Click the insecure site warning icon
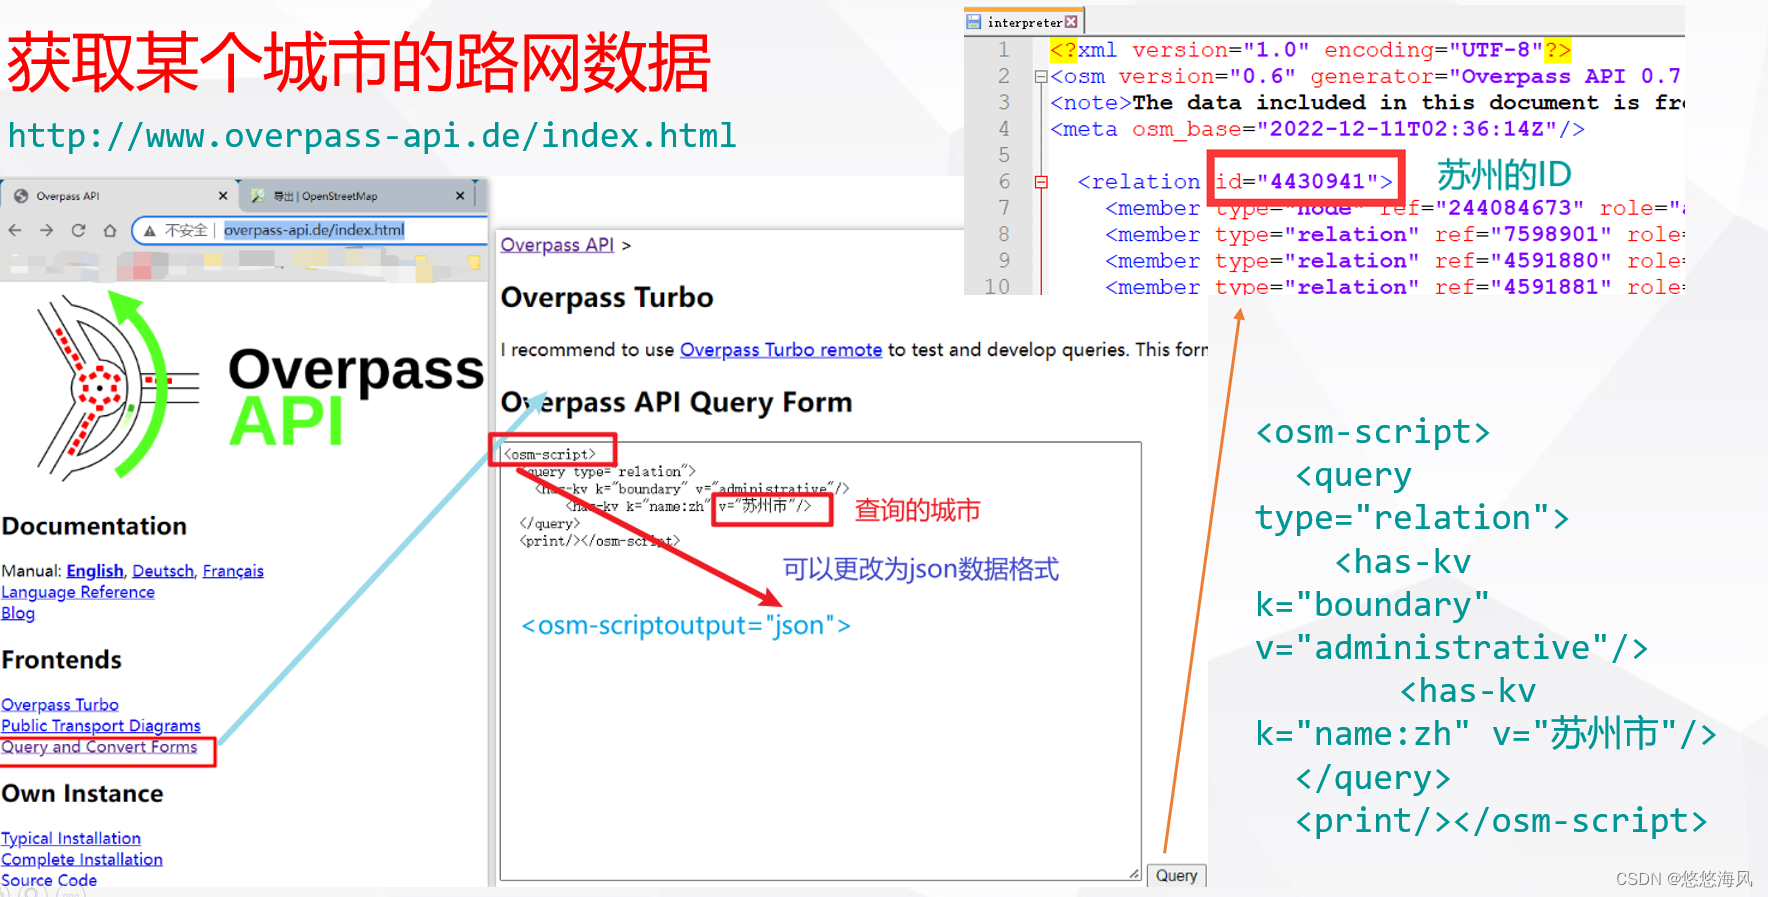 [150, 231]
